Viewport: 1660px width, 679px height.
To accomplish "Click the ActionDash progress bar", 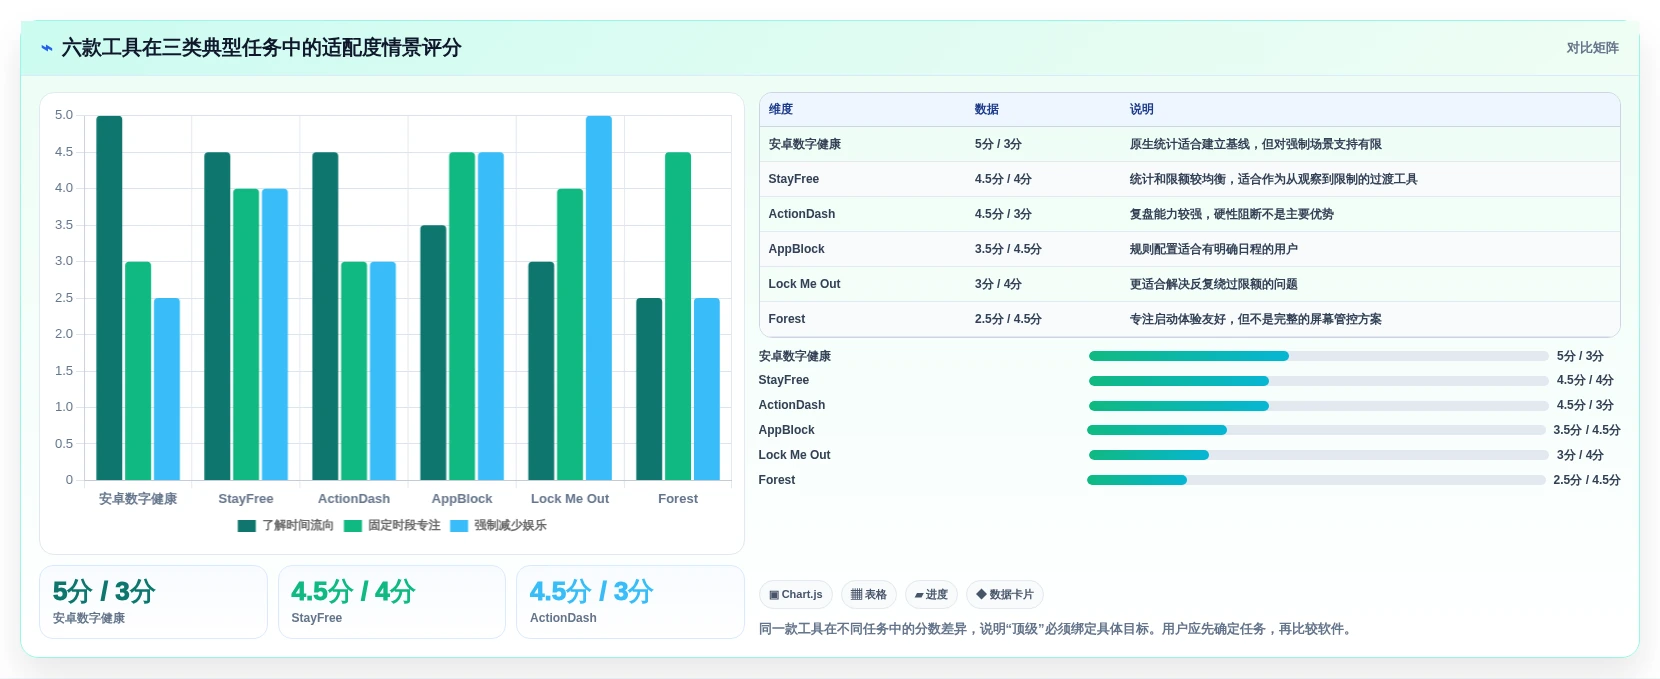I will coord(1318,406).
